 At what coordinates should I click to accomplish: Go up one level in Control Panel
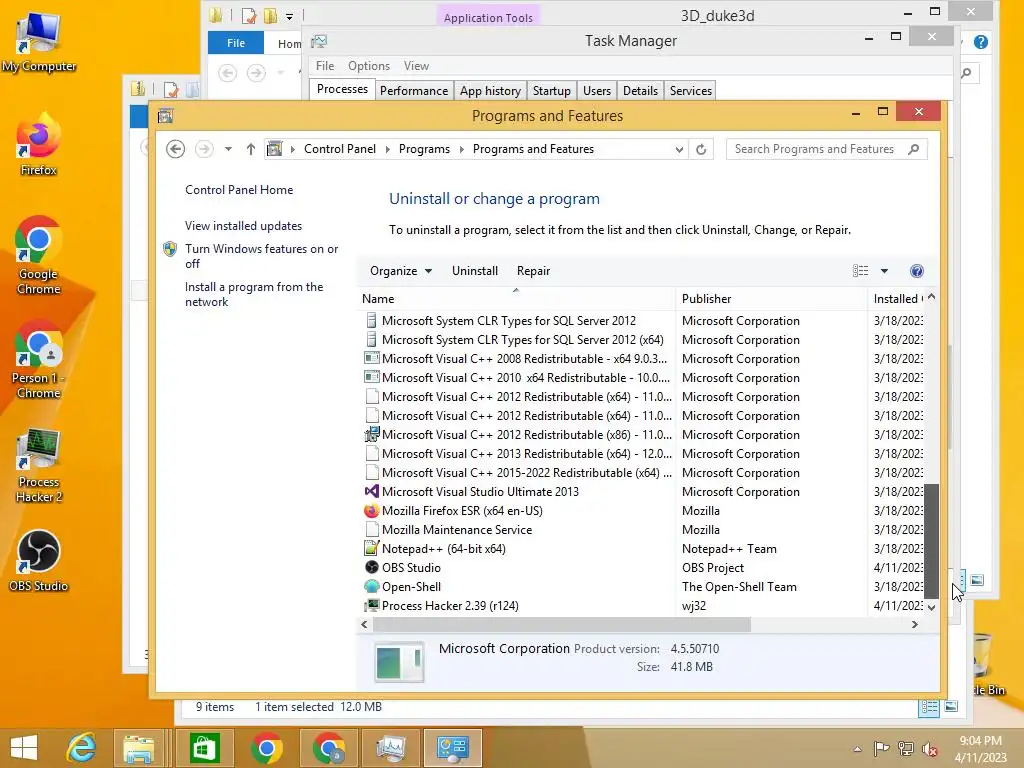pyautogui.click(x=251, y=149)
